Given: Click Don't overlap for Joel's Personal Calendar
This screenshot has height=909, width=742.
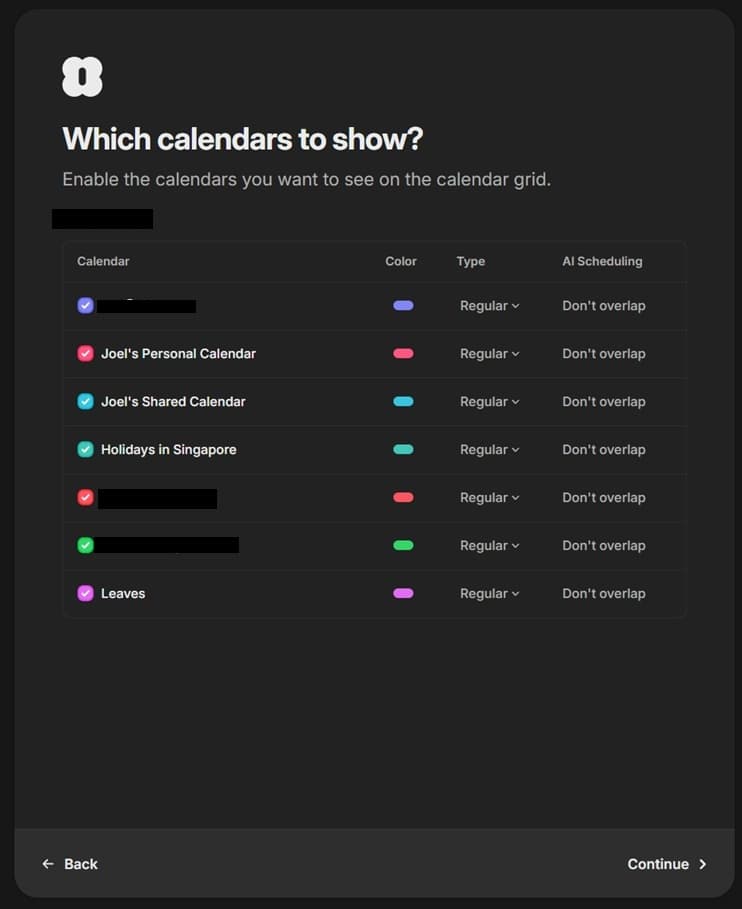Looking at the screenshot, I should coord(603,354).
